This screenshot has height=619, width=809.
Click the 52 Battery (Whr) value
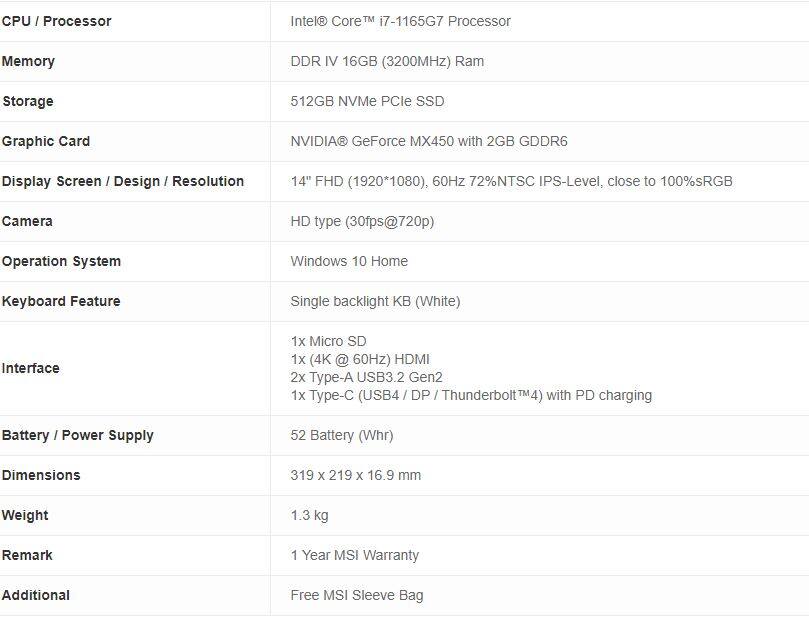point(341,435)
